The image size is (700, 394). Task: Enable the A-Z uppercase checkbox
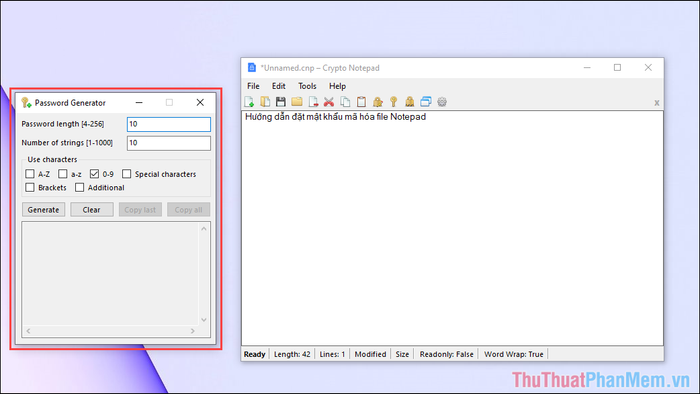click(30, 174)
